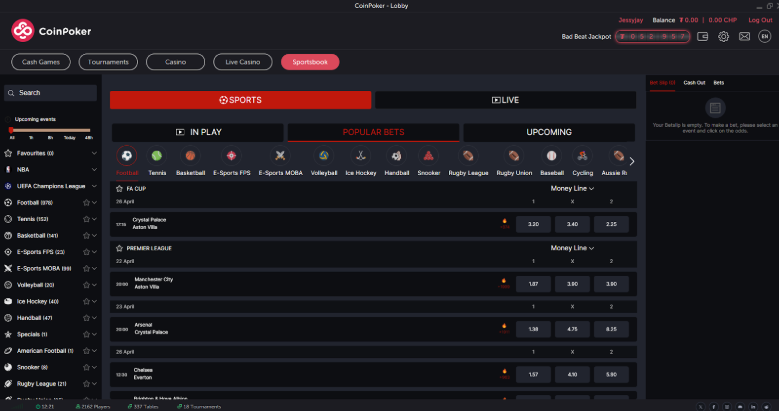Click the Bad Beat Jackpot counter
The image size is (780, 411).
tap(652, 36)
